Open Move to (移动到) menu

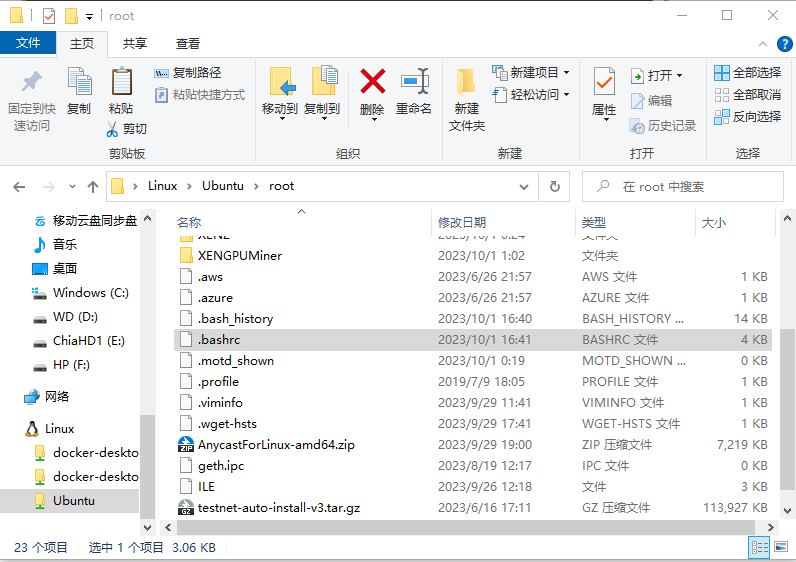[x=280, y=94]
